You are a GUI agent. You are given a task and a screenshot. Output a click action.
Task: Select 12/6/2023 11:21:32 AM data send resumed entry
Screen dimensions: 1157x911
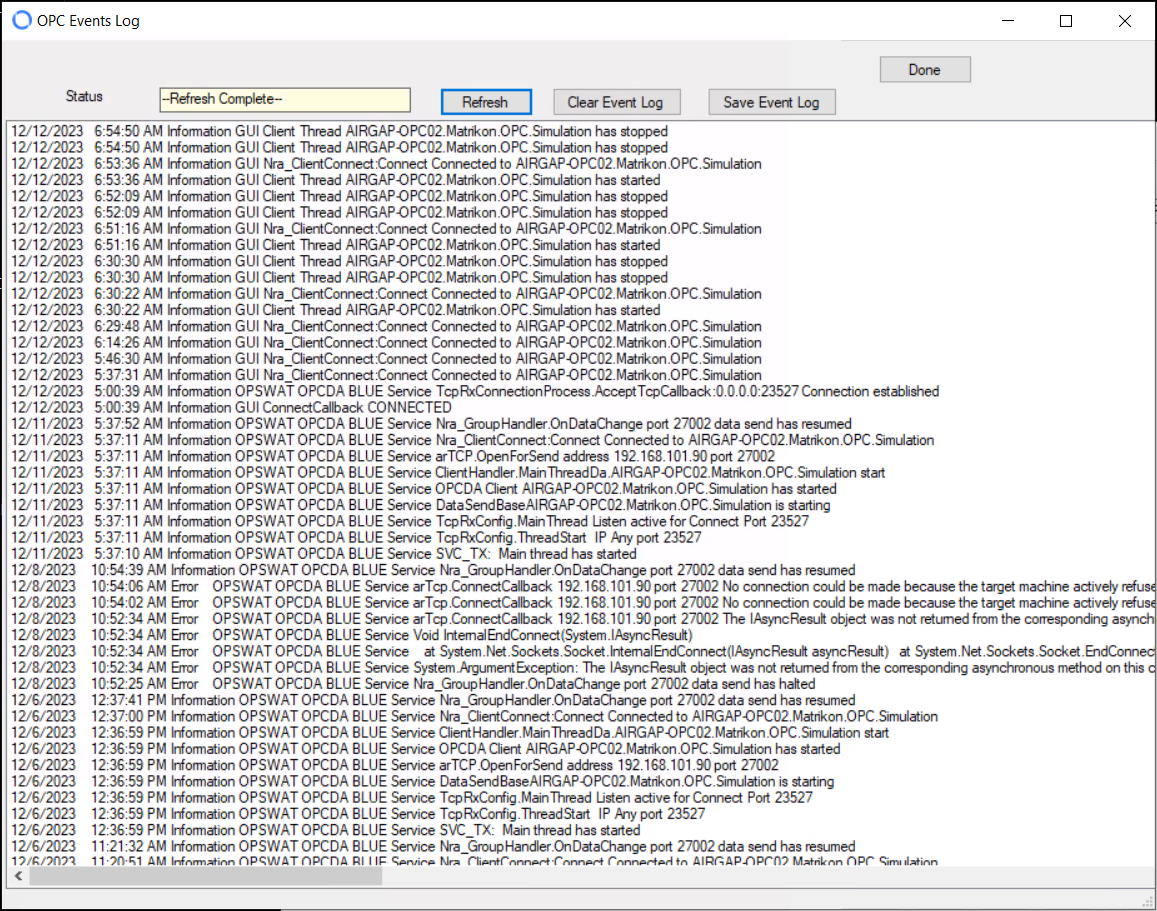click(434, 846)
